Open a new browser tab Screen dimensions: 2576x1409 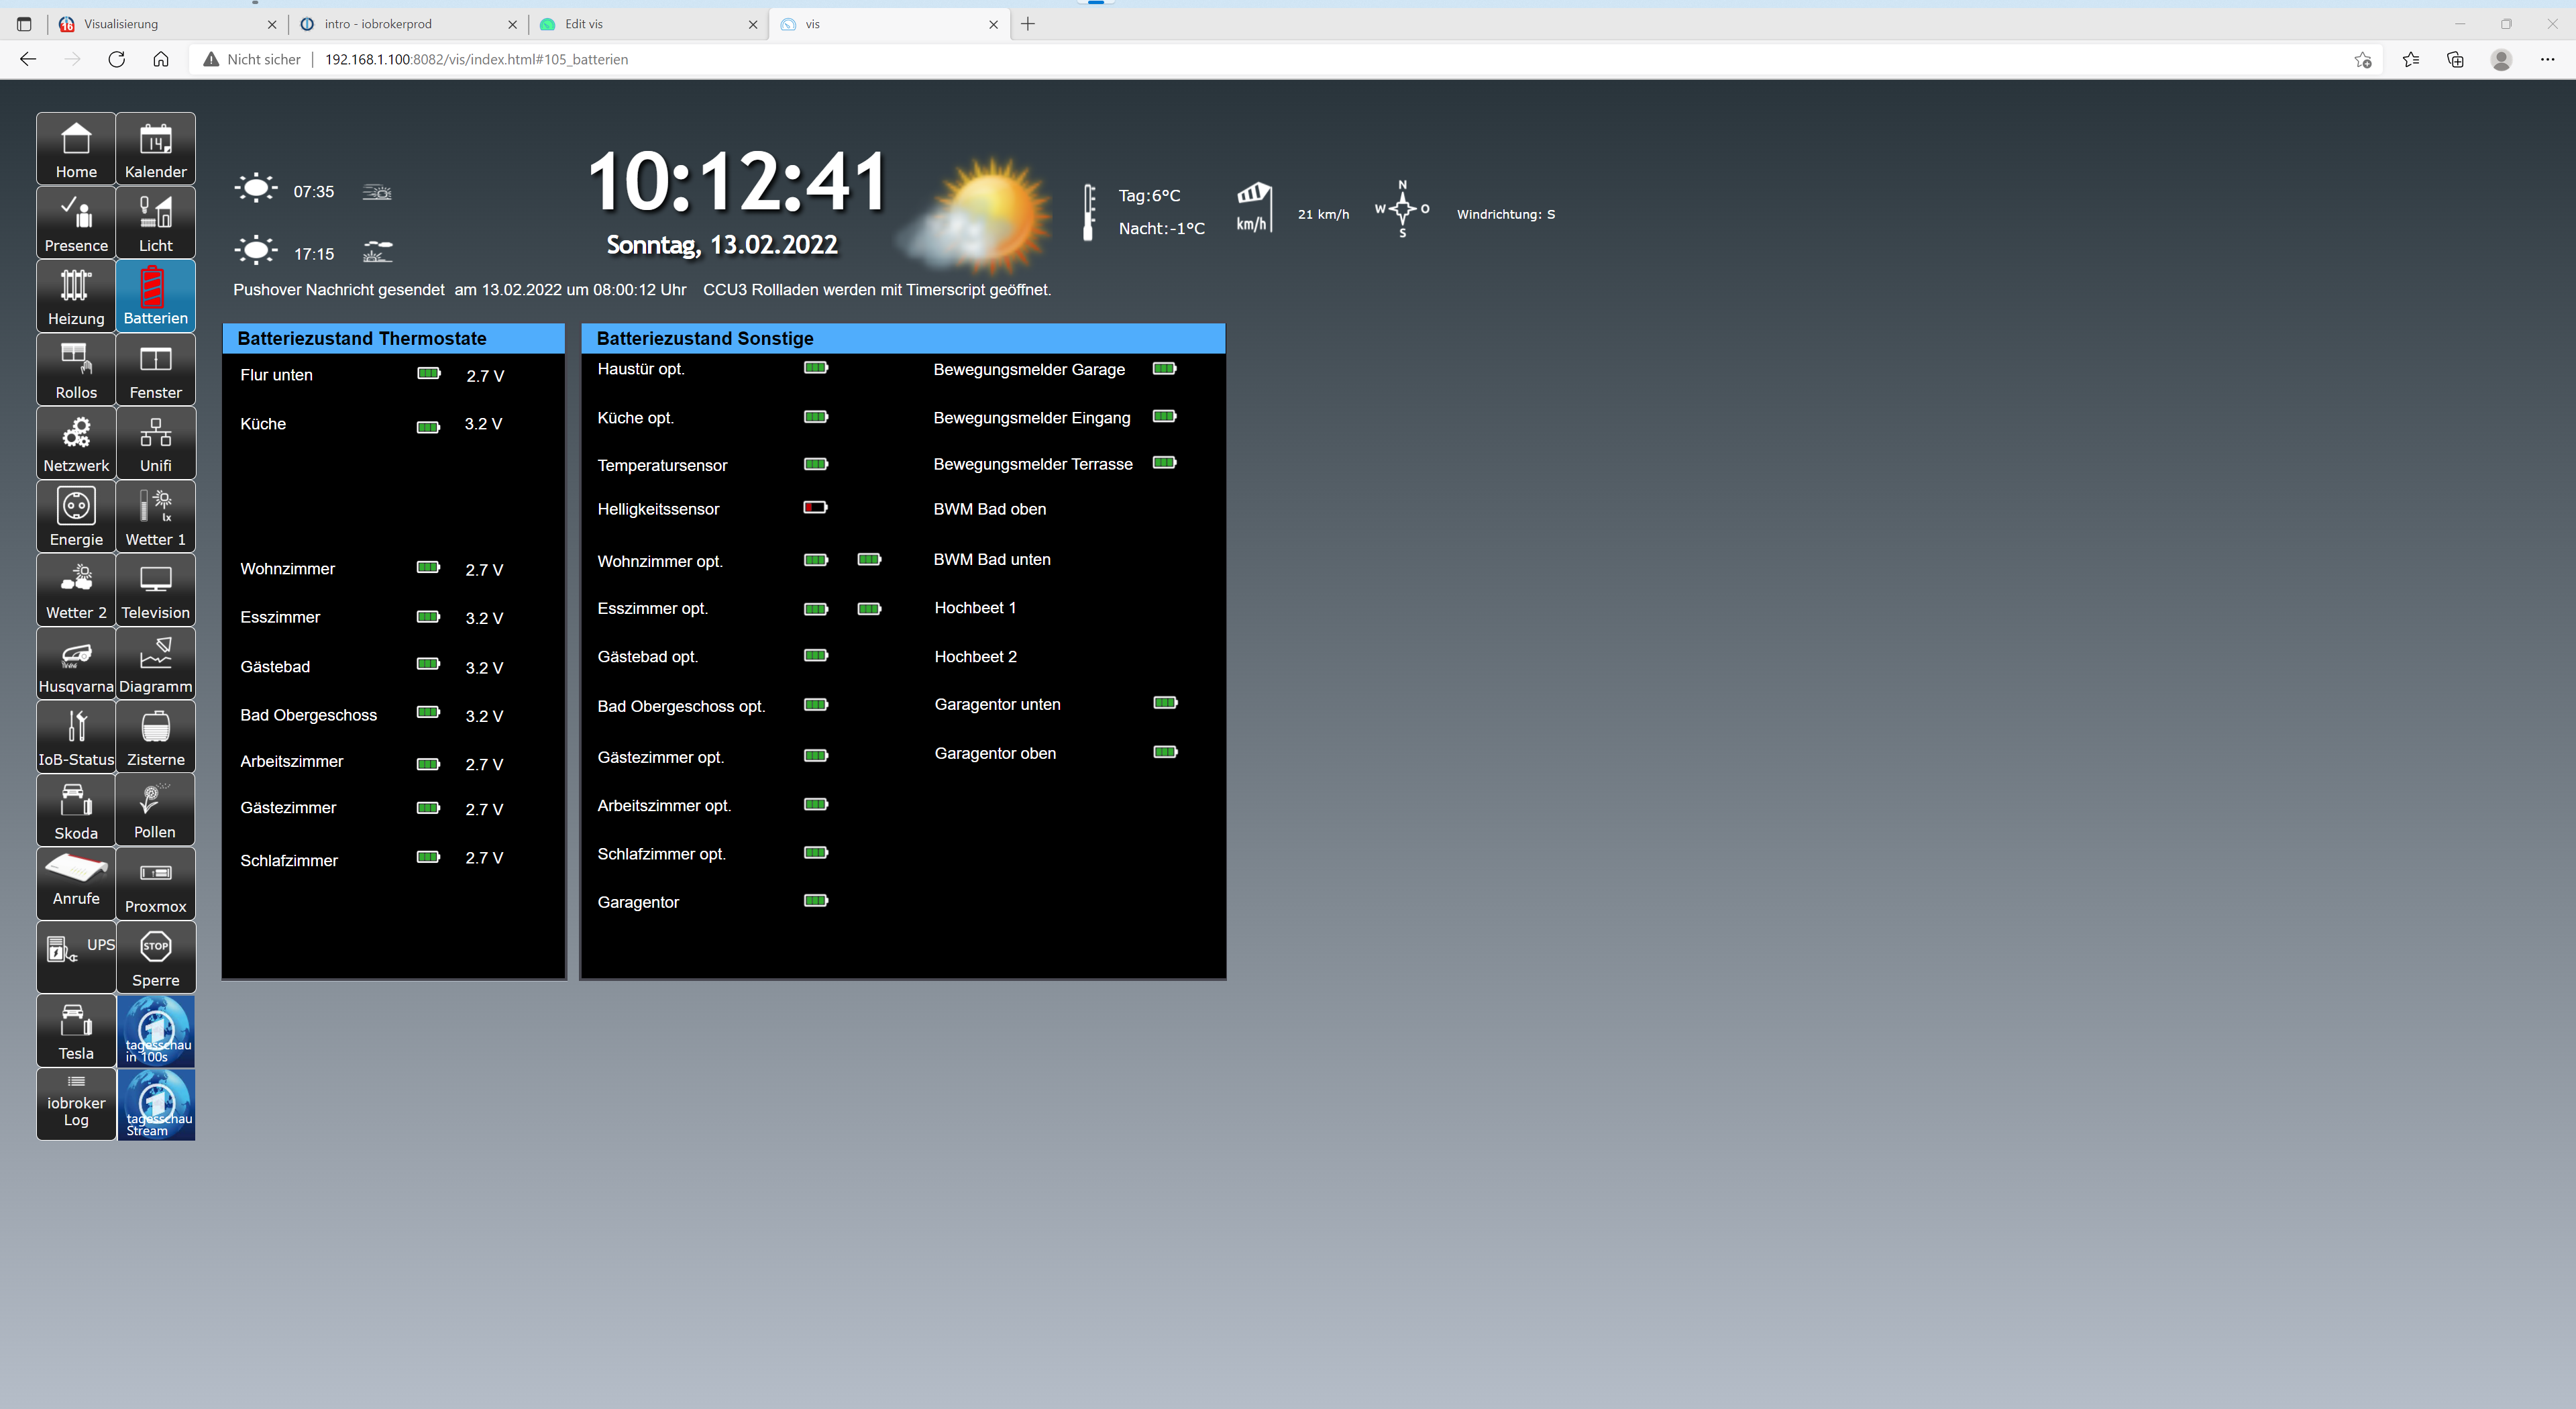click(x=1028, y=24)
